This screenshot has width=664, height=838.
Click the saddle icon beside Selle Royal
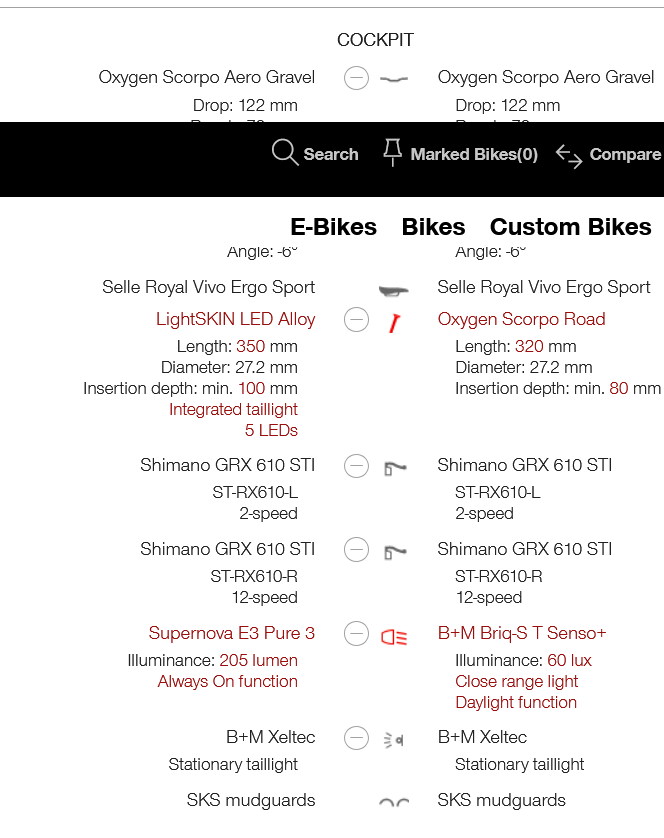(x=394, y=291)
